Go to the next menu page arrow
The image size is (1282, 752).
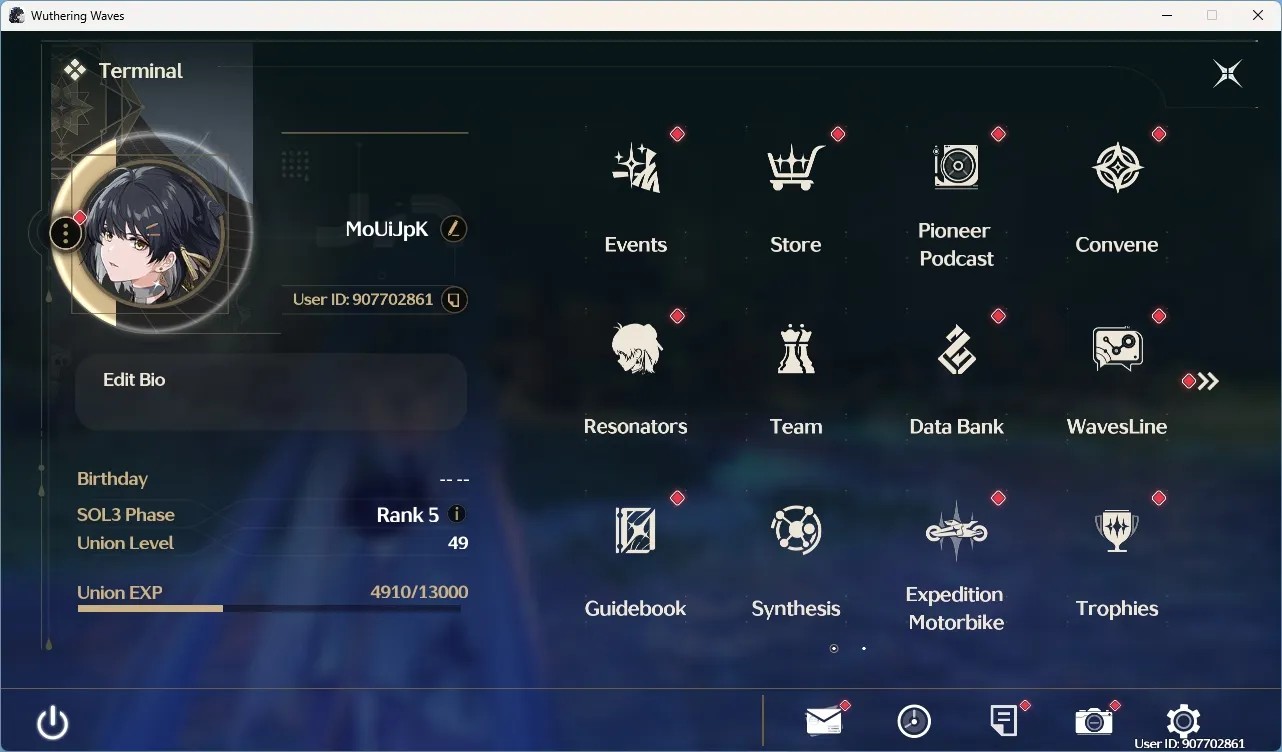pos(1208,381)
